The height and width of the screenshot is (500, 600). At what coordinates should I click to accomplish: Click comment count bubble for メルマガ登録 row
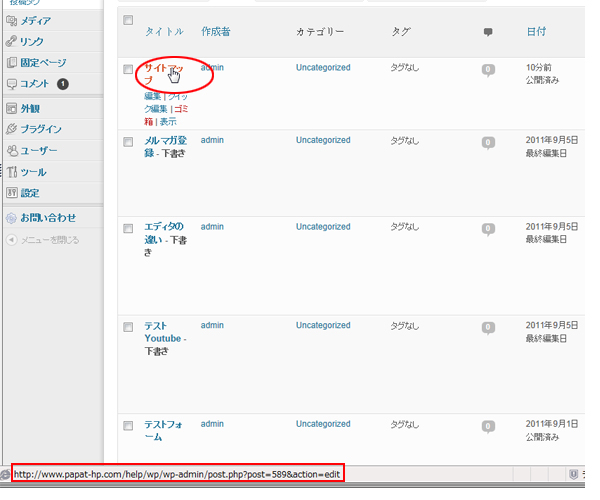click(x=488, y=142)
